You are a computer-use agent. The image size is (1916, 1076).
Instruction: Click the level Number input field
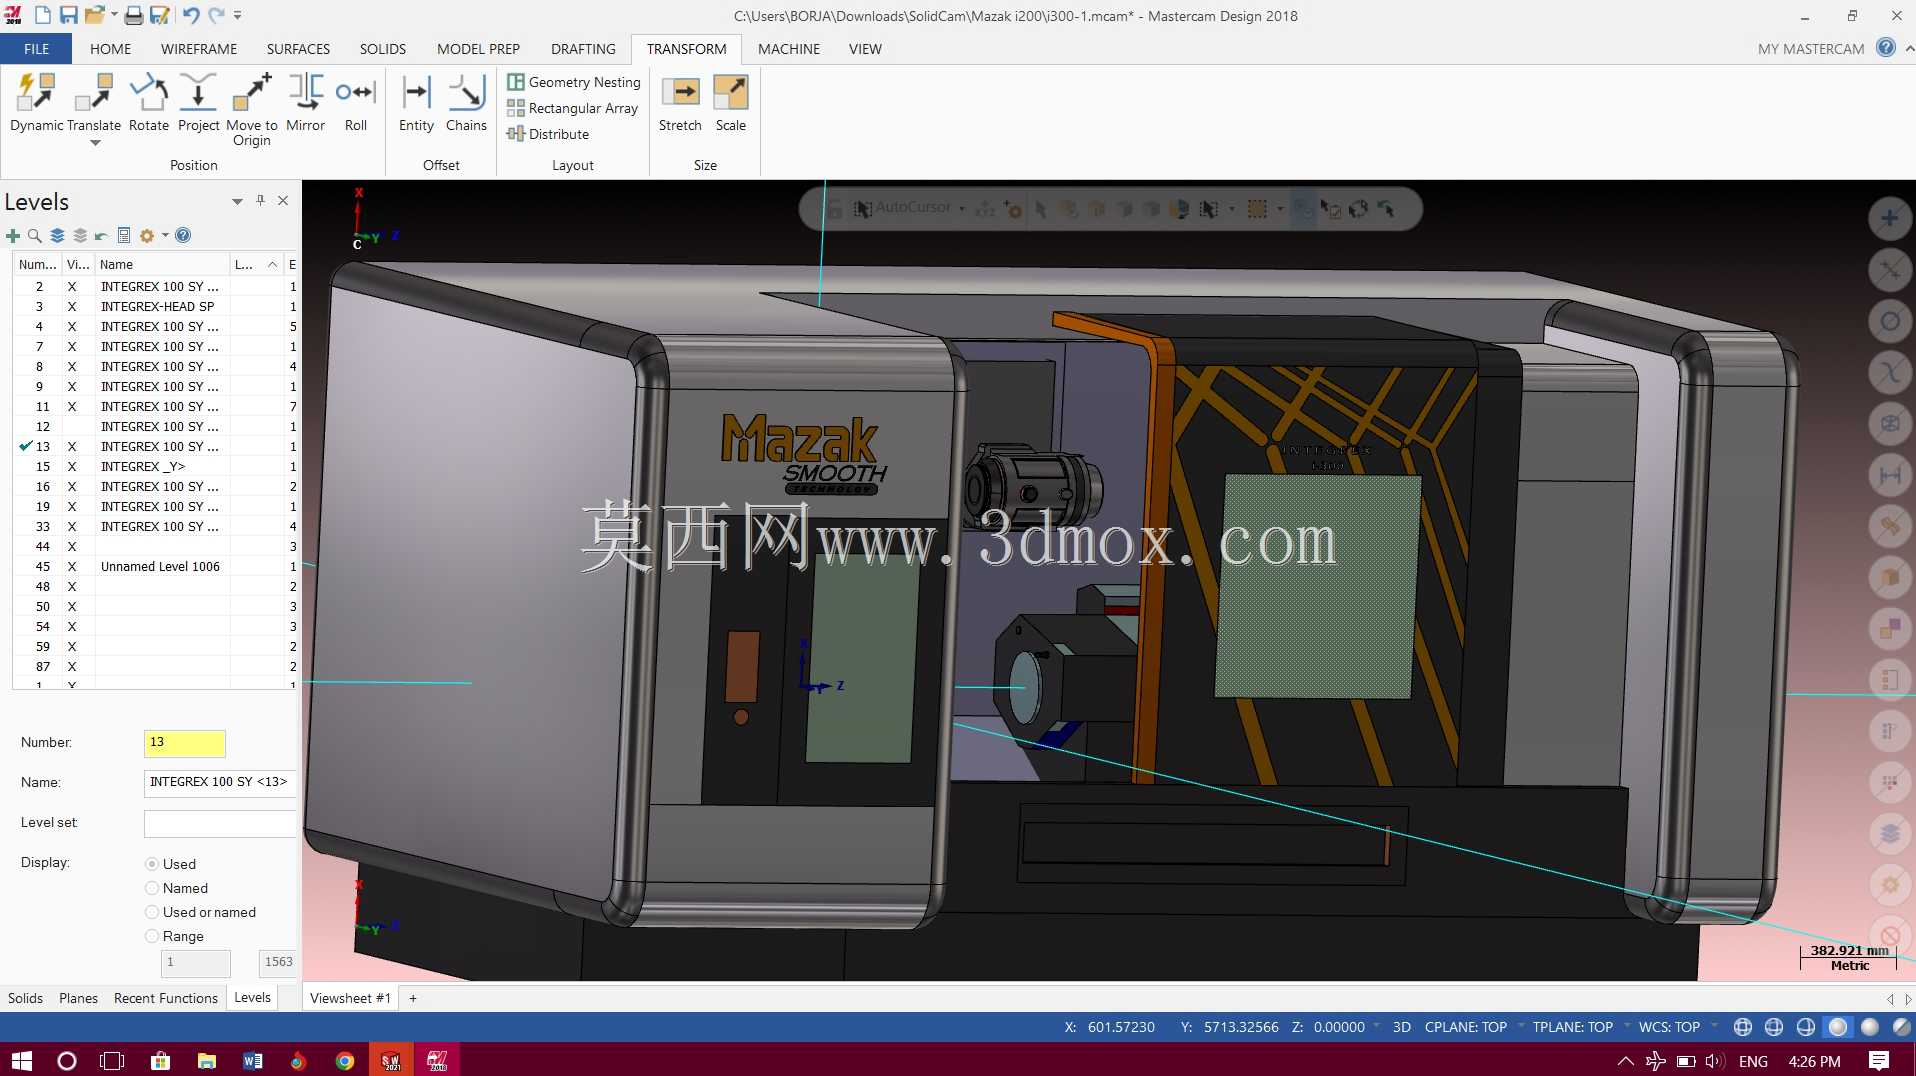coord(185,743)
